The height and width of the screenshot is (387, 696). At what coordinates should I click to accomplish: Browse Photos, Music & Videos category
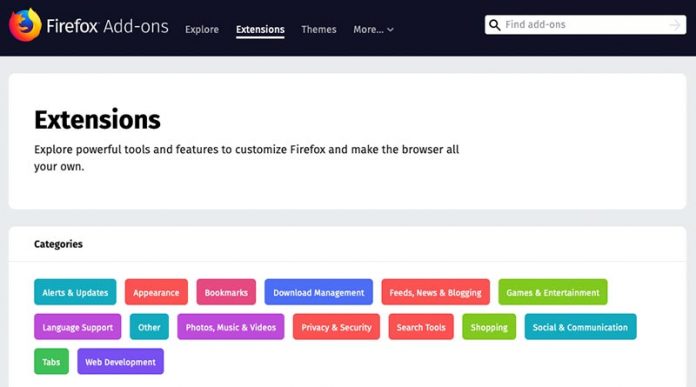pyautogui.click(x=231, y=327)
